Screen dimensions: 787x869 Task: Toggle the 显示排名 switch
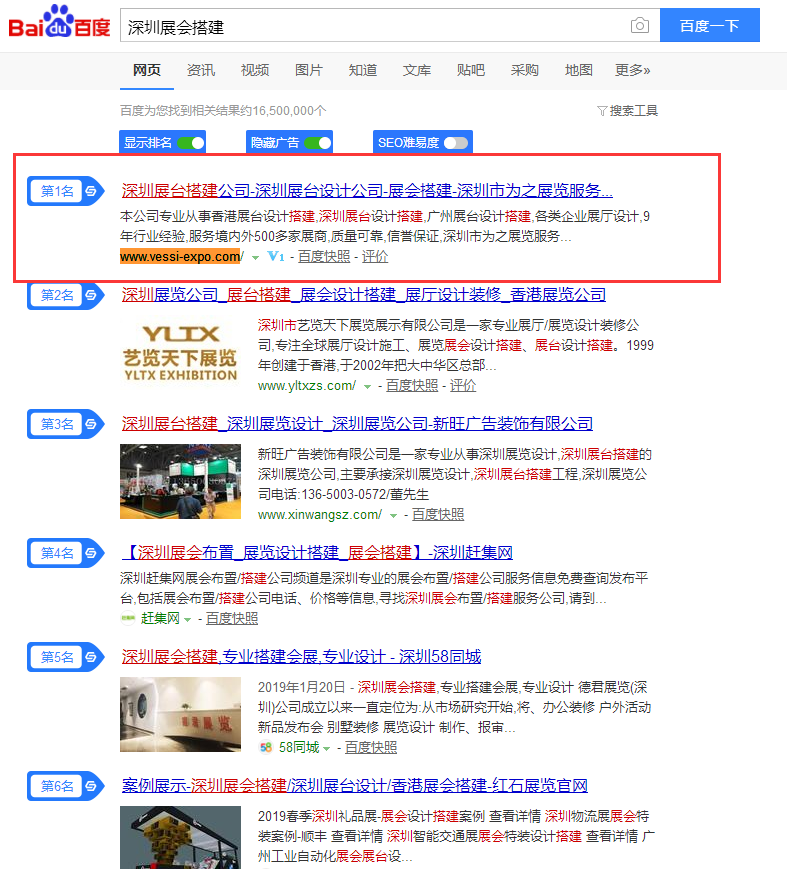[191, 143]
